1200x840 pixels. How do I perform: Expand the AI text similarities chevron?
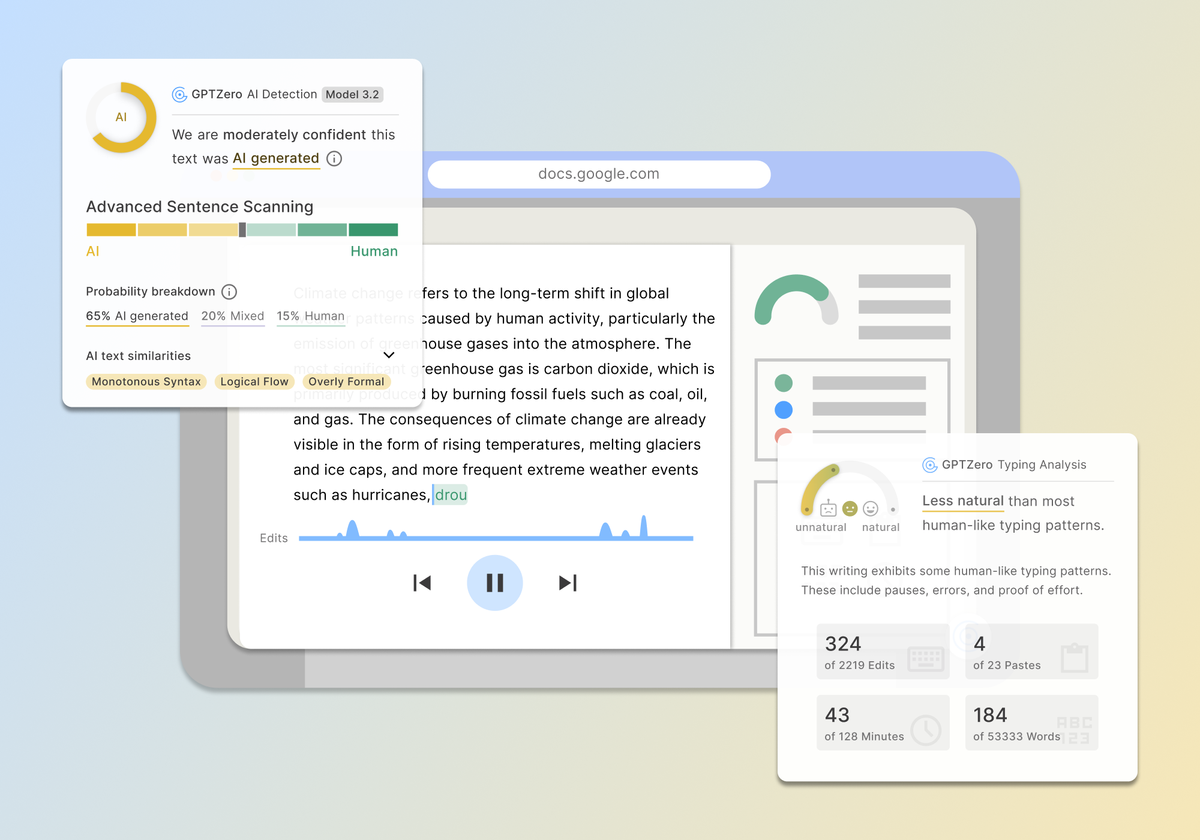pyautogui.click(x=389, y=355)
